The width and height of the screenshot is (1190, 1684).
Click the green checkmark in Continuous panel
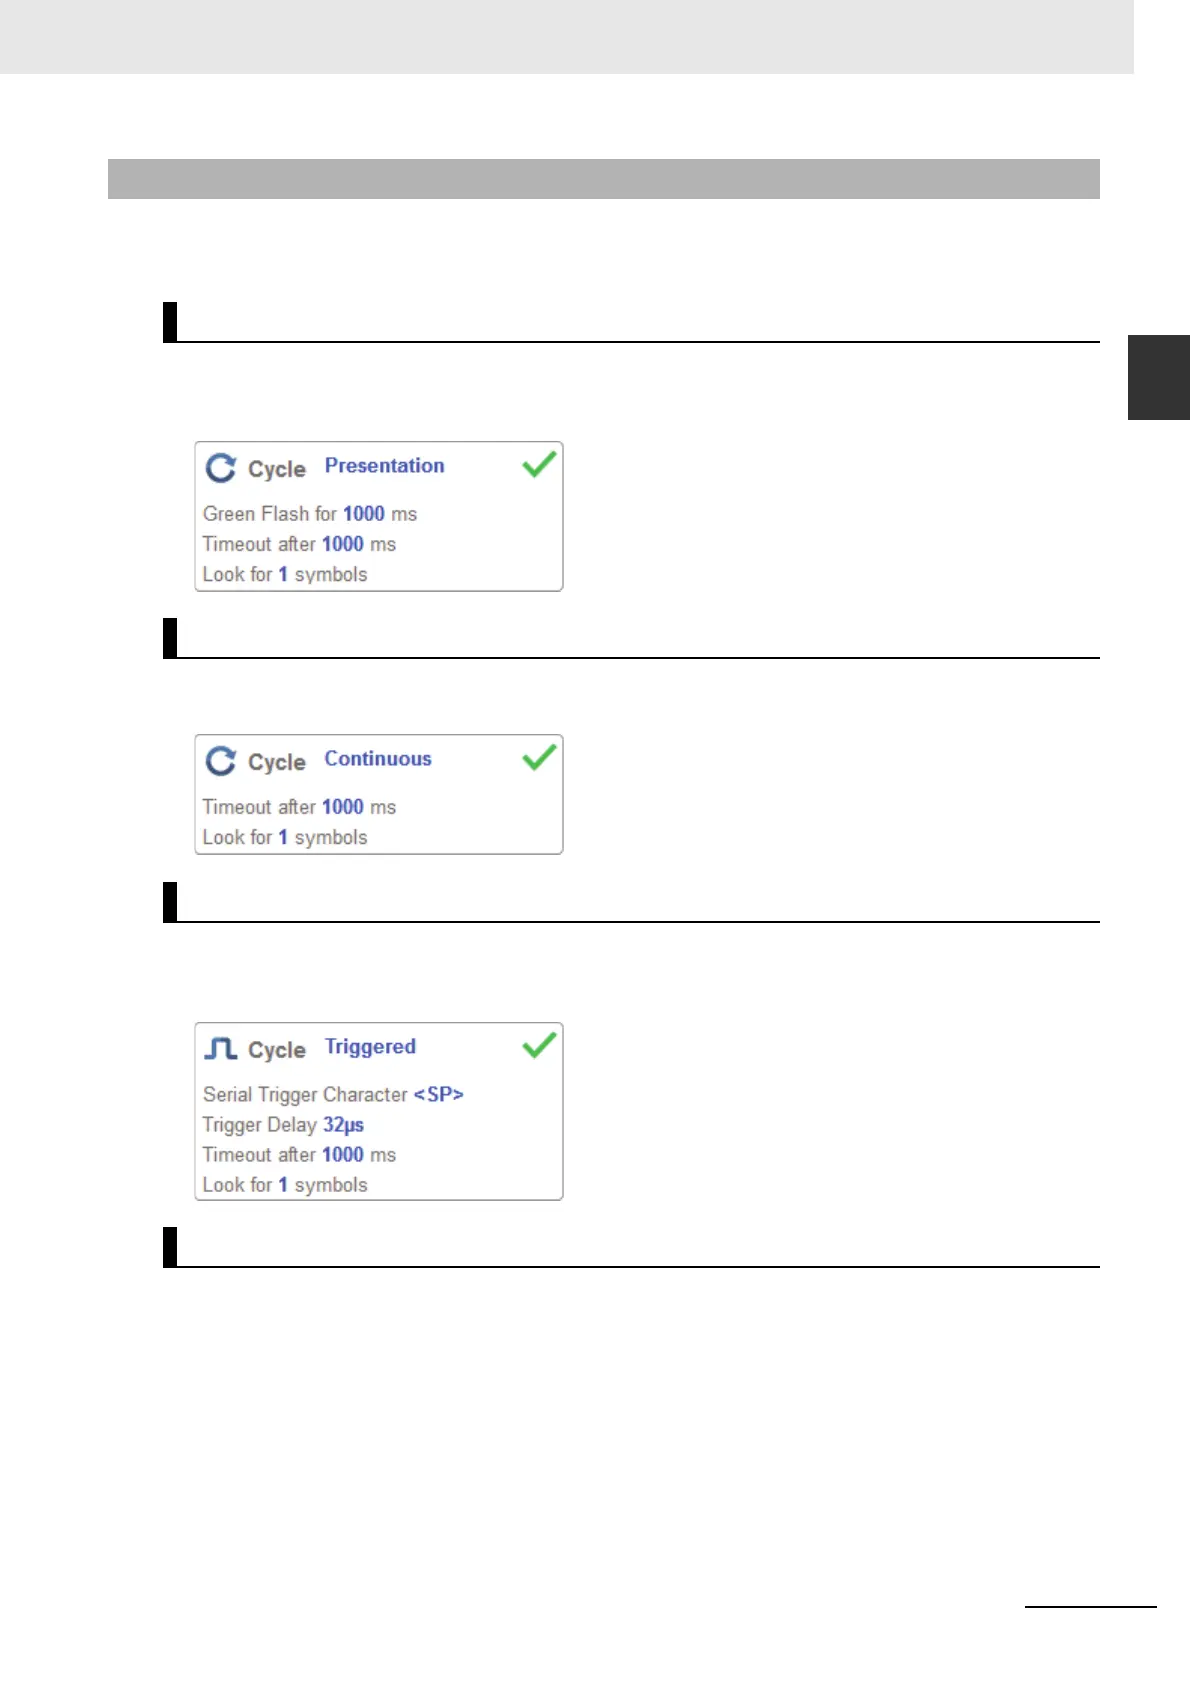539,757
